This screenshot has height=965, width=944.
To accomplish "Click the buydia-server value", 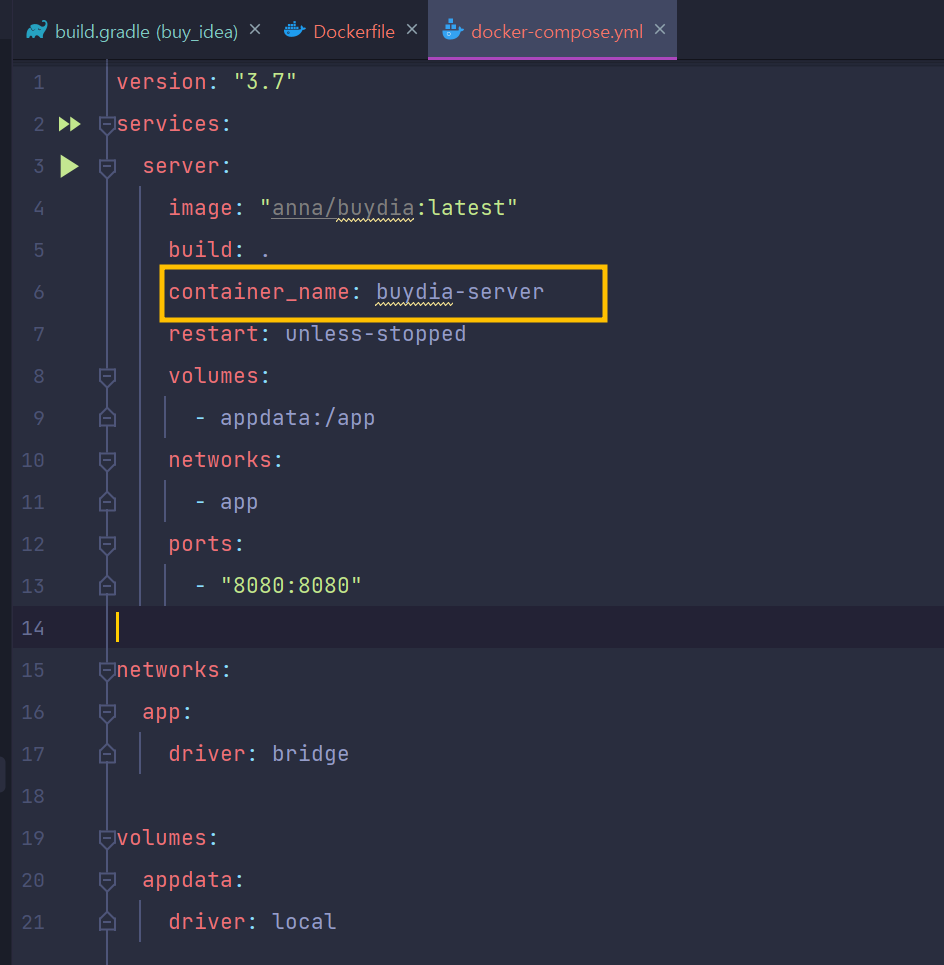I will tap(460, 292).
